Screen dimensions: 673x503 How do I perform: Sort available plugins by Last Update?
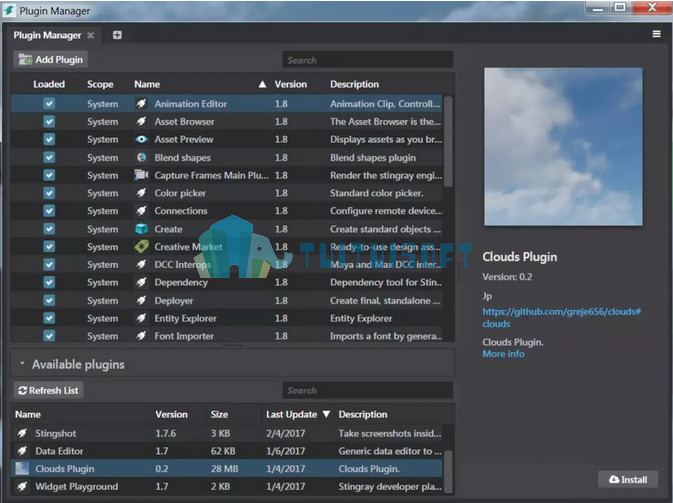point(291,414)
